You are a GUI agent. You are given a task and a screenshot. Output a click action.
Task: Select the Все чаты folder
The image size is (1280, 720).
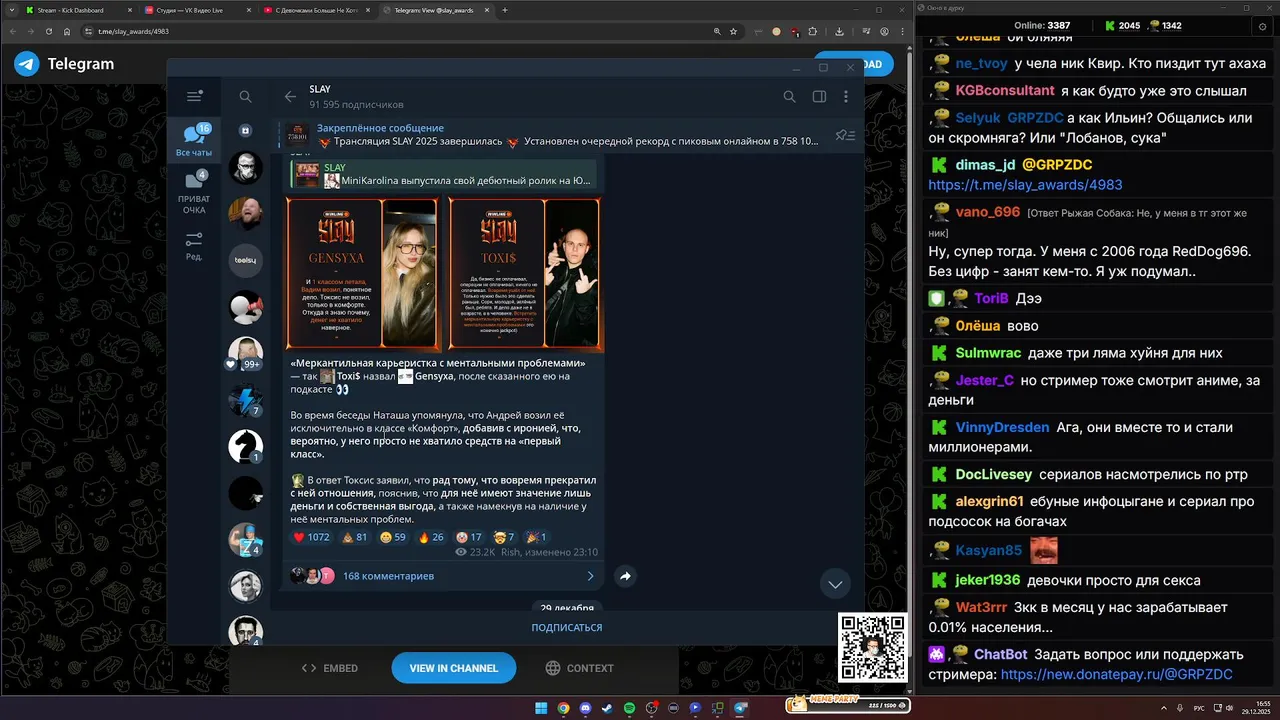(194, 140)
